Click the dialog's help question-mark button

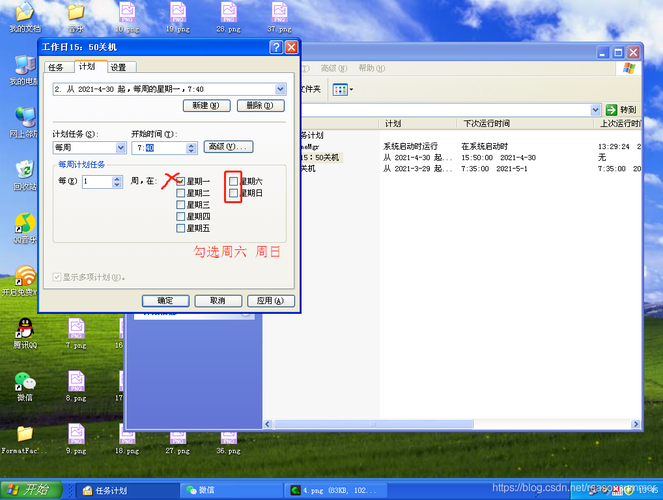click(275, 47)
